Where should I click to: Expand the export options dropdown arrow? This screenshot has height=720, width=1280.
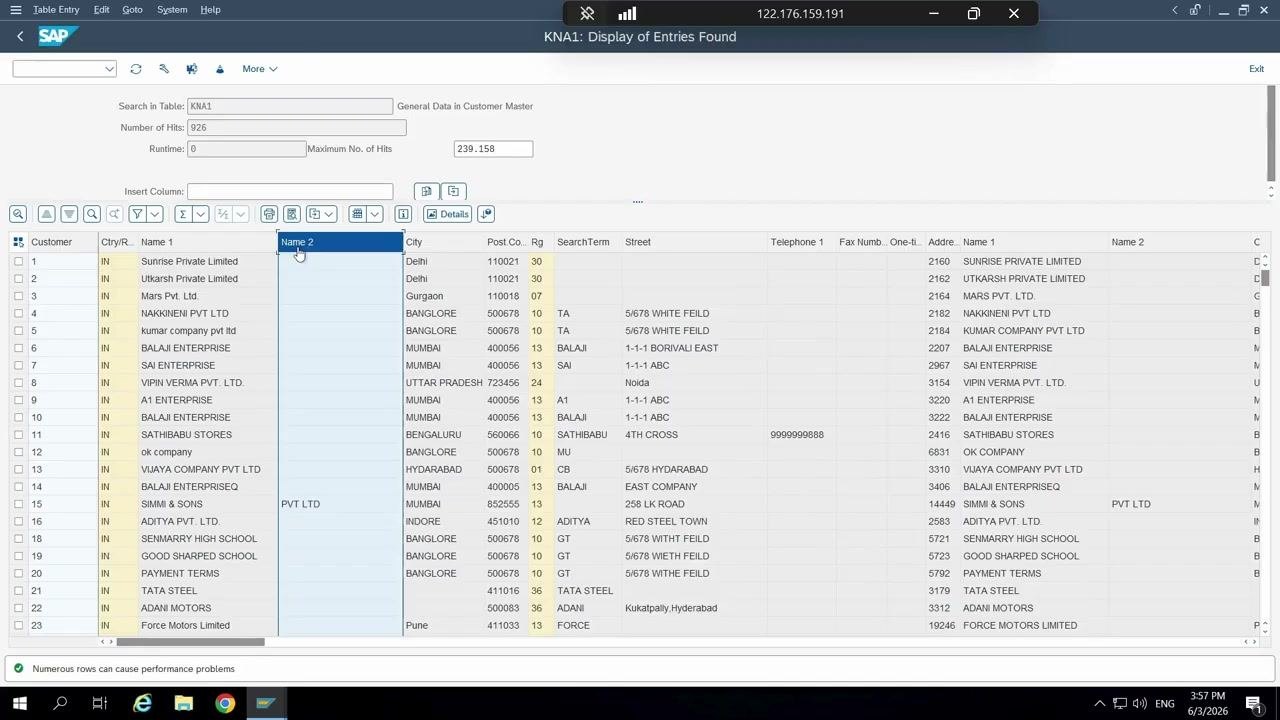[329, 214]
